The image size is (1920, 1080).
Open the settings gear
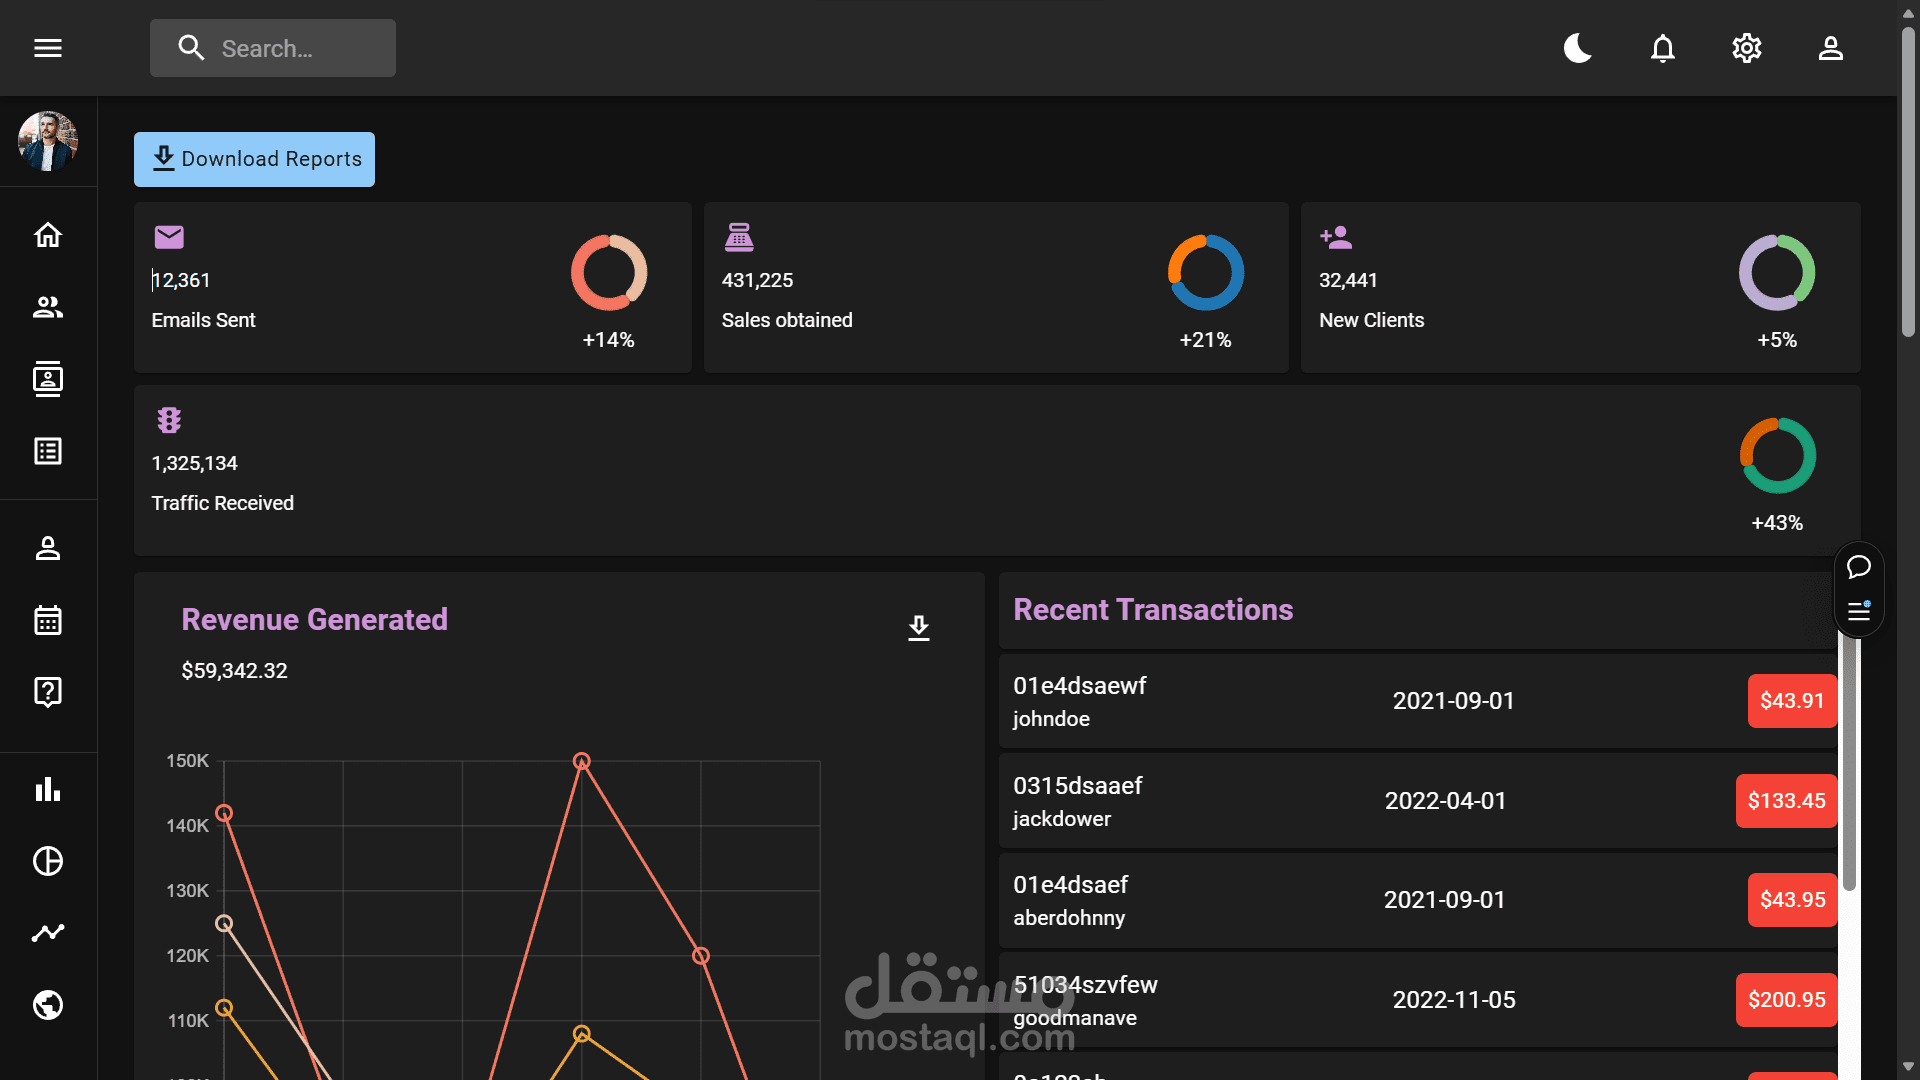[x=1746, y=48]
